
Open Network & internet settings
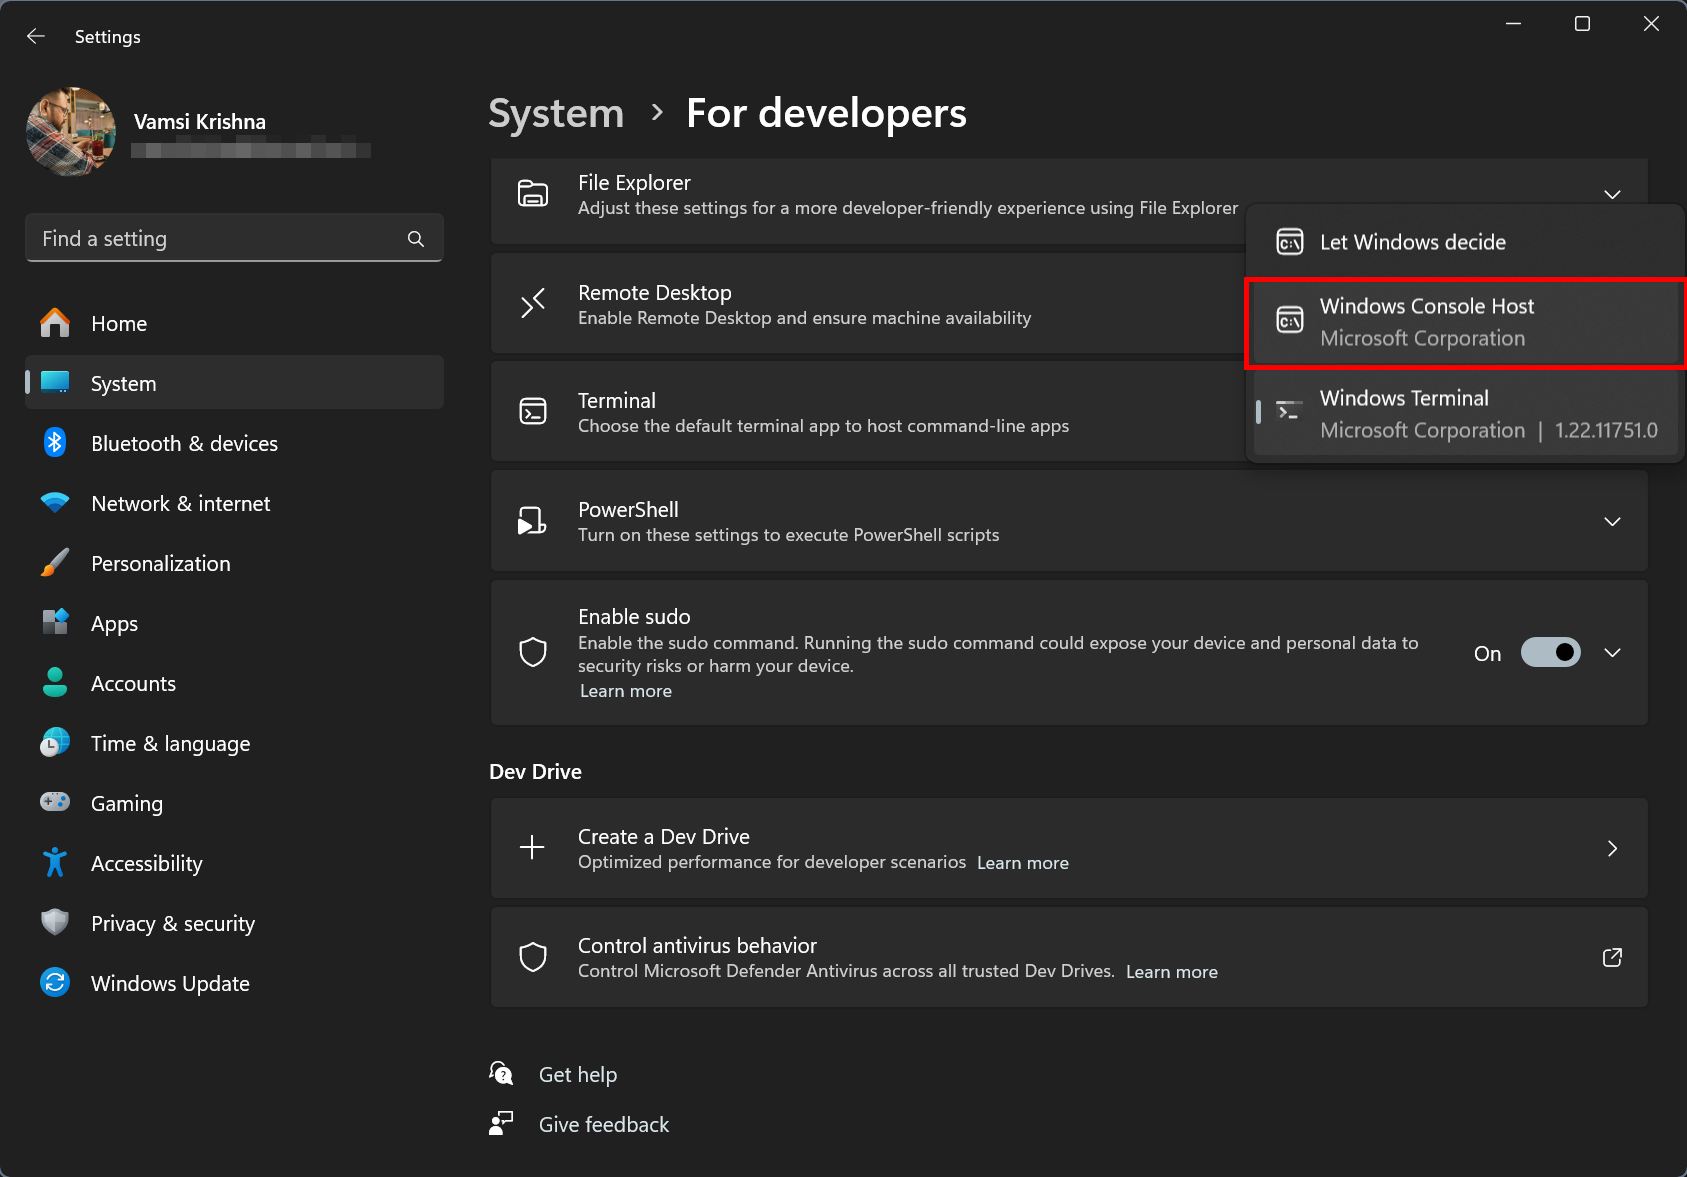click(234, 503)
